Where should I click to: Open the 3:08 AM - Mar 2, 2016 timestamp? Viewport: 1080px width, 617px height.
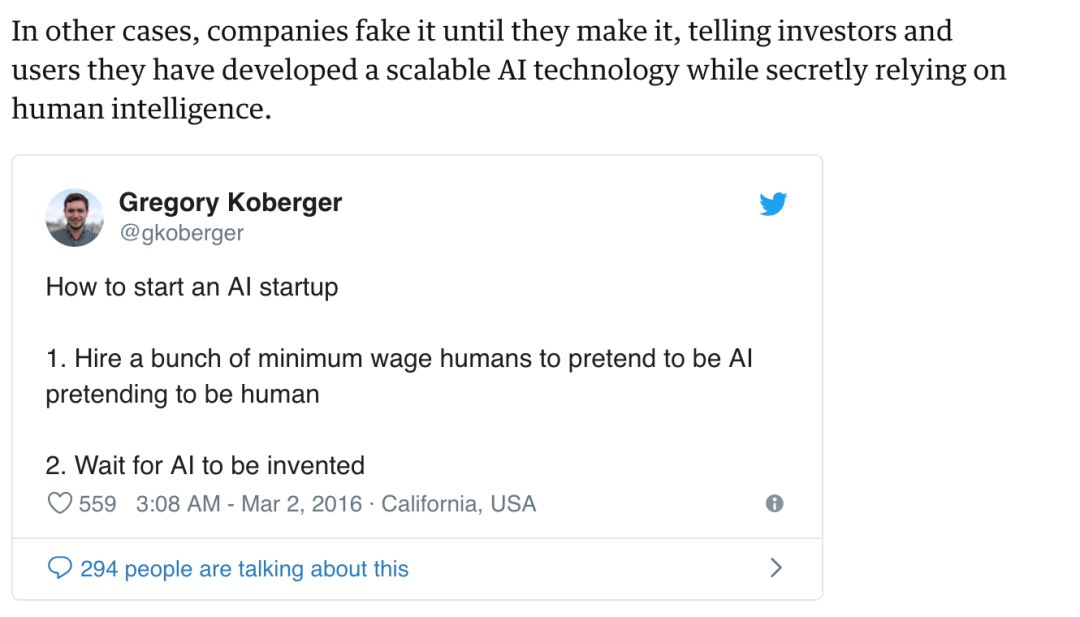[x=247, y=503]
